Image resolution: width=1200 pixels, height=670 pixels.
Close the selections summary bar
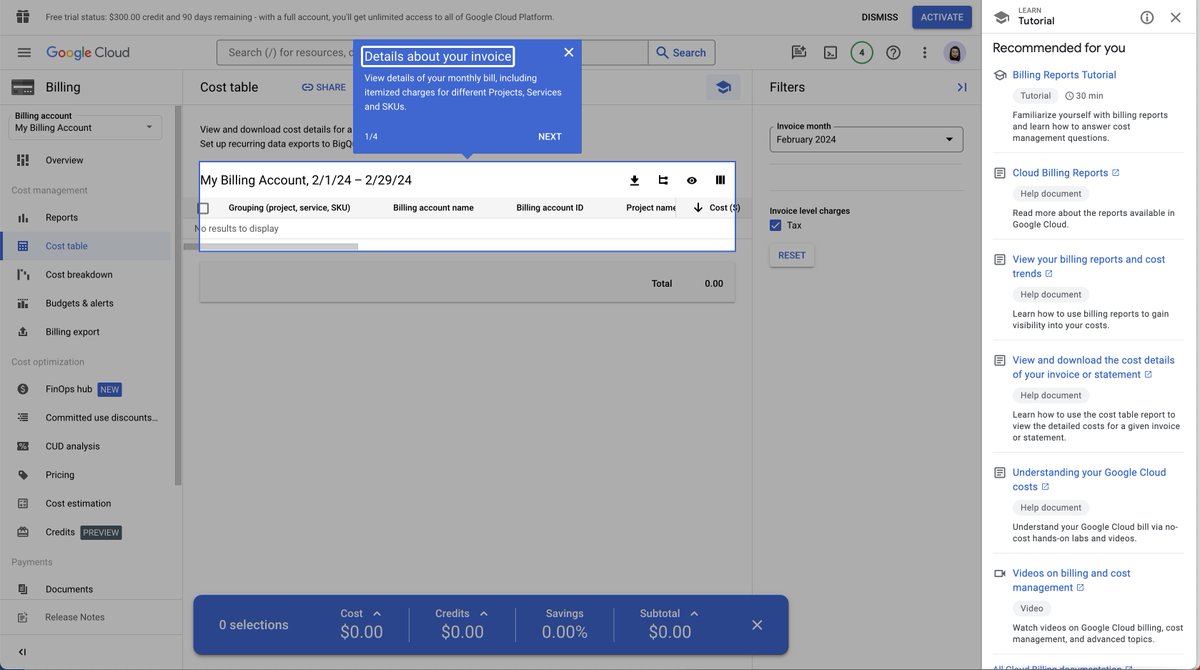(x=757, y=625)
